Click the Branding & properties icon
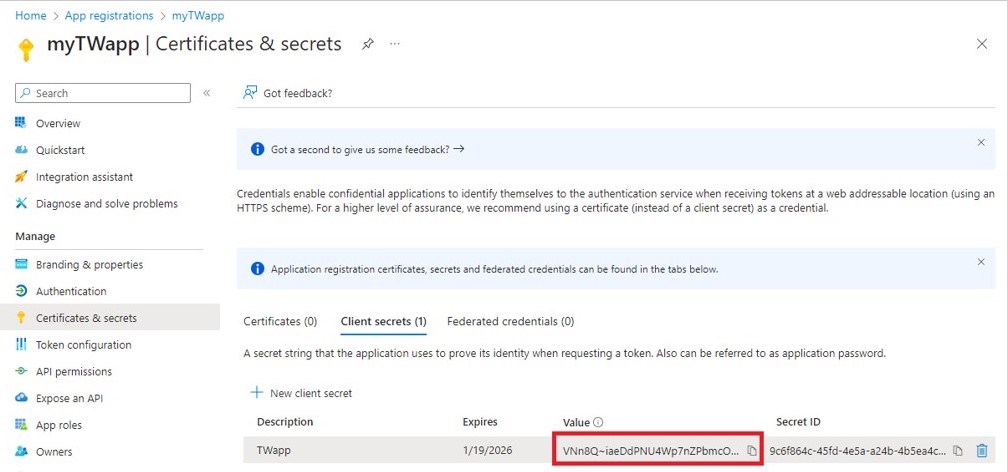The height and width of the screenshot is (472, 1007). point(21,264)
